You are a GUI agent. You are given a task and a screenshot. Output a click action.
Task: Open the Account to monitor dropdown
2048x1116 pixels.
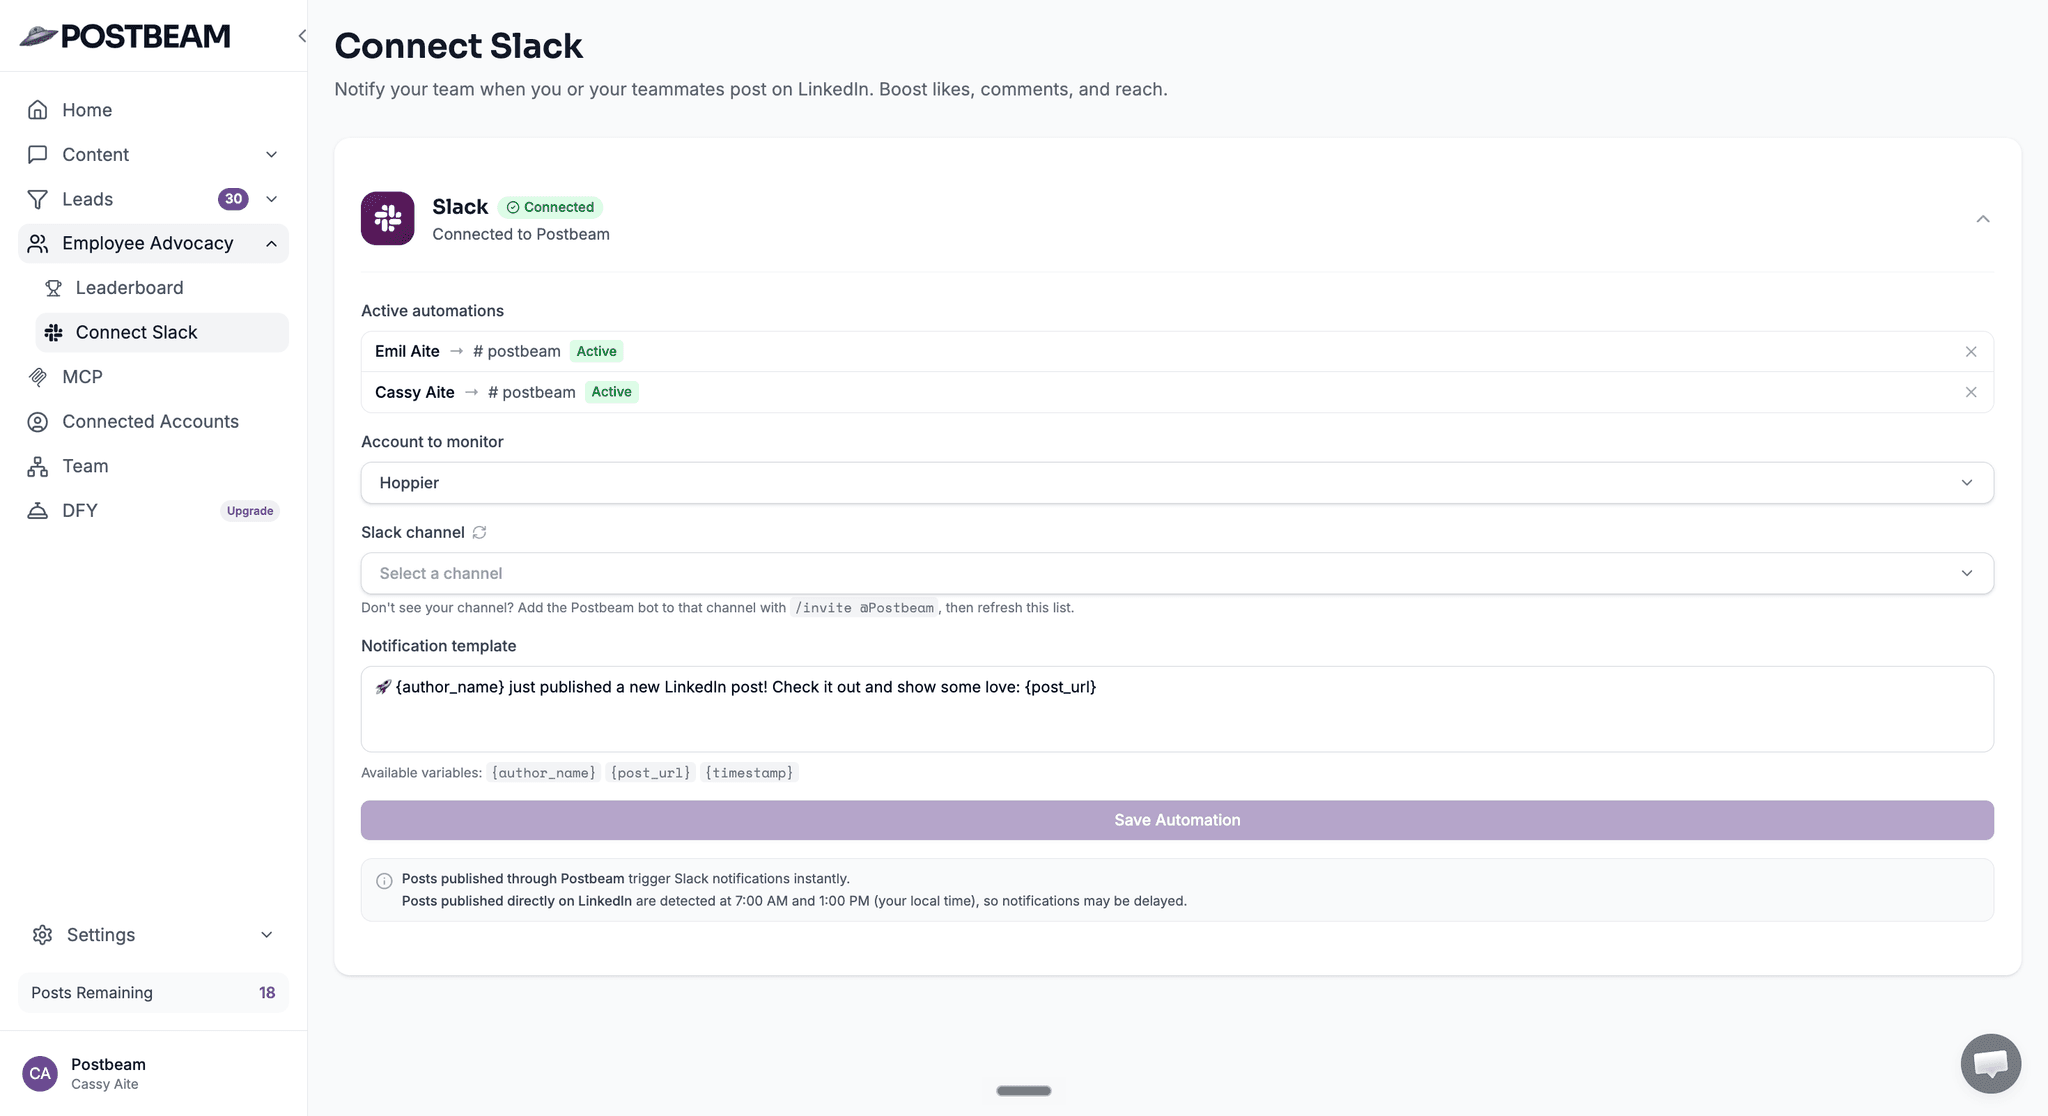pos(1177,483)
